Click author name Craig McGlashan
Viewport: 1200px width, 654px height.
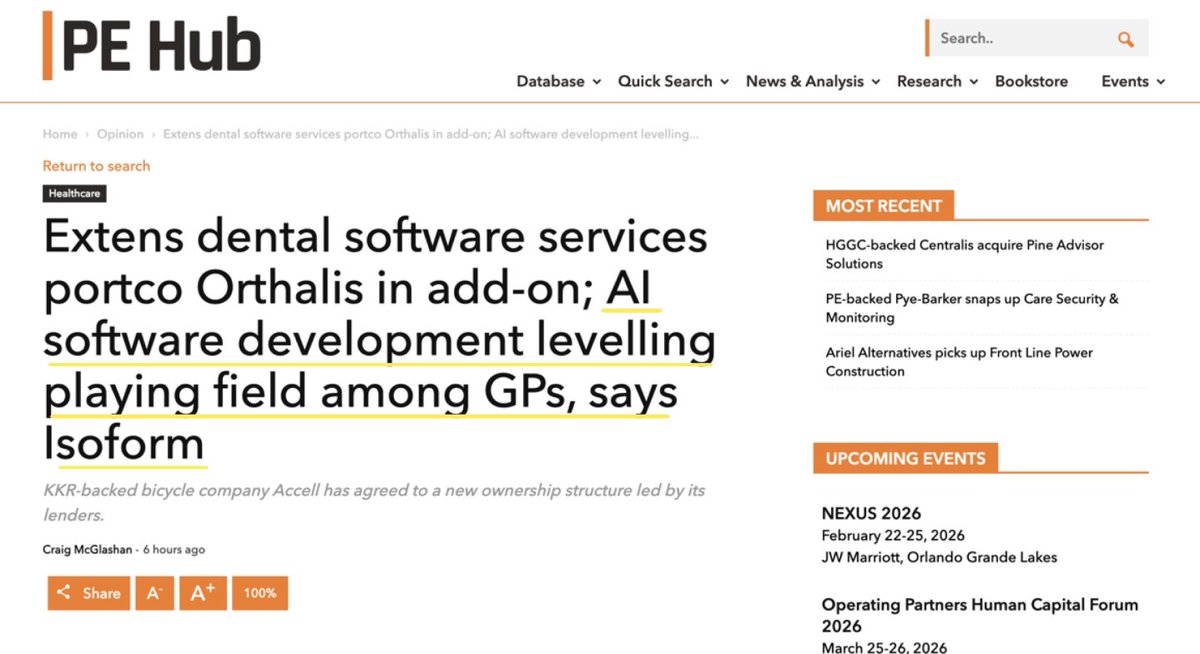click(87, 550)
